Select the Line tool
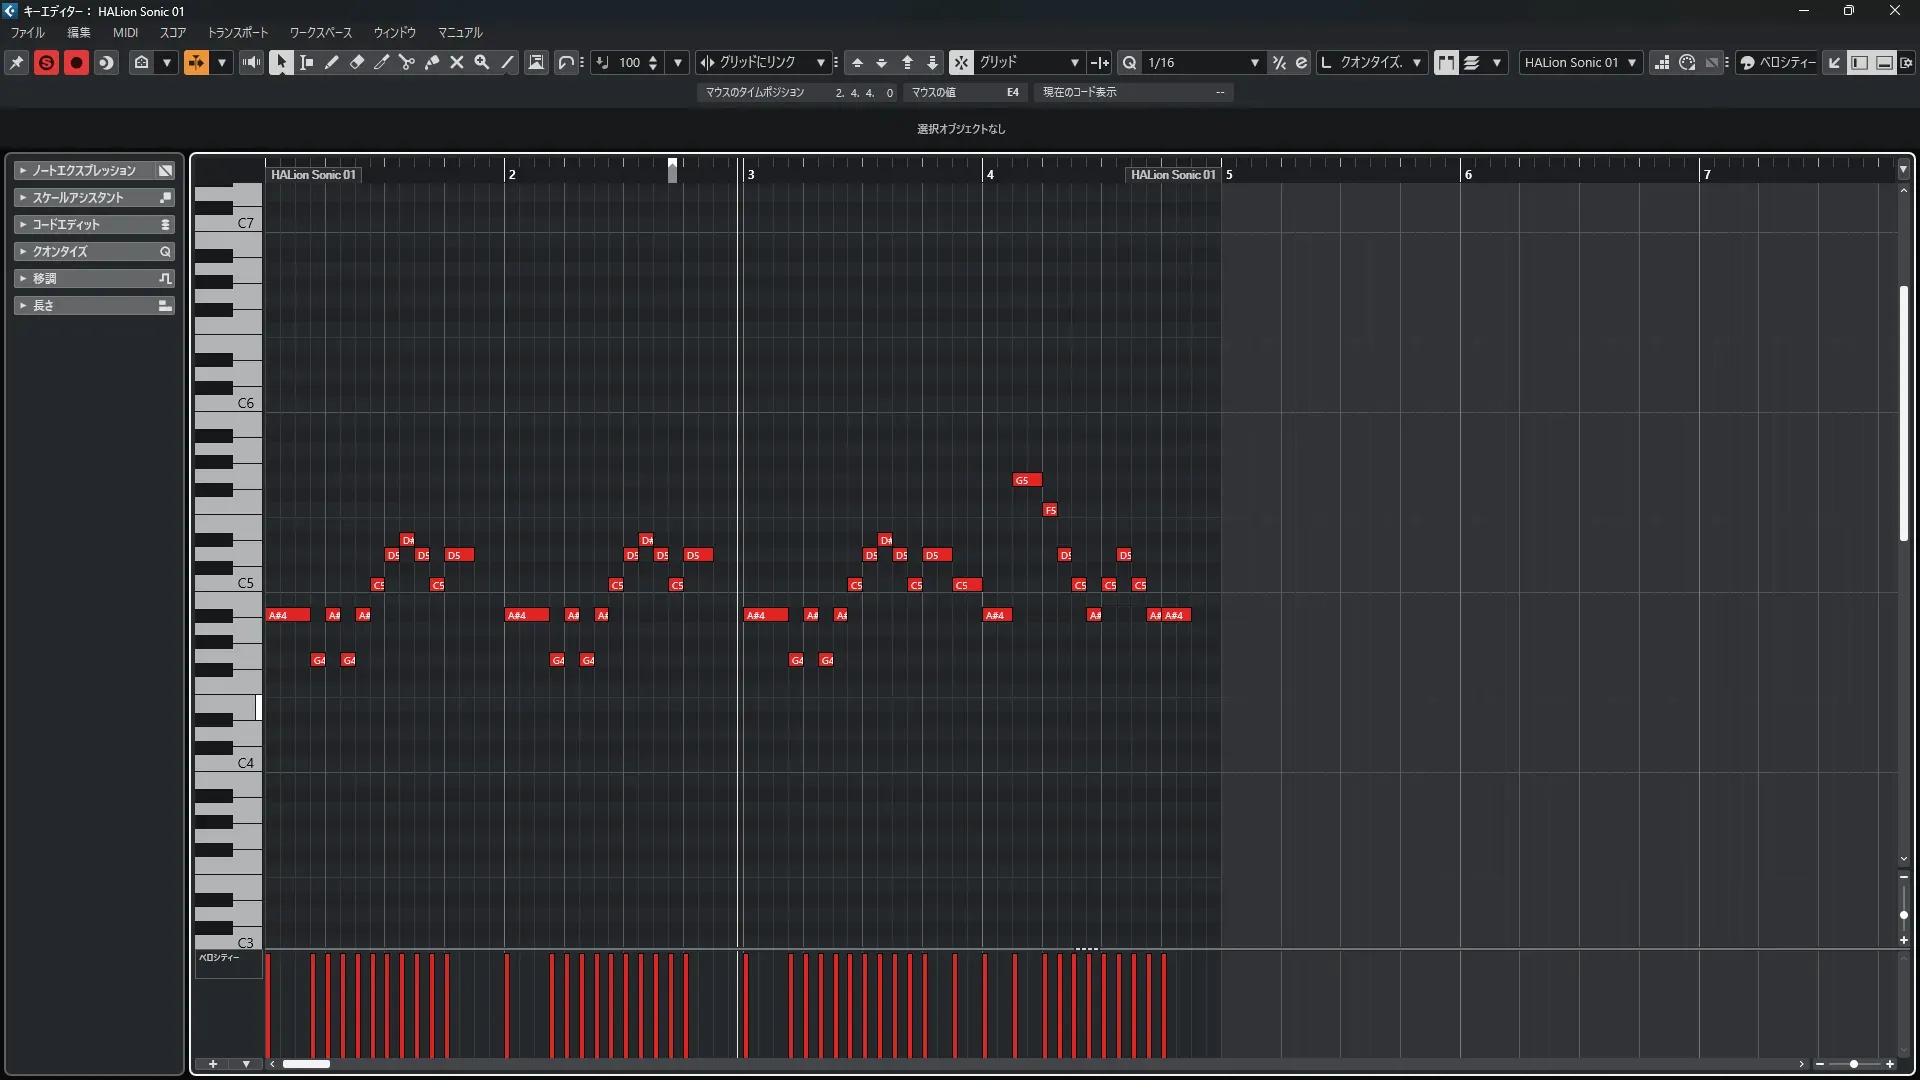 click(507, 62)
